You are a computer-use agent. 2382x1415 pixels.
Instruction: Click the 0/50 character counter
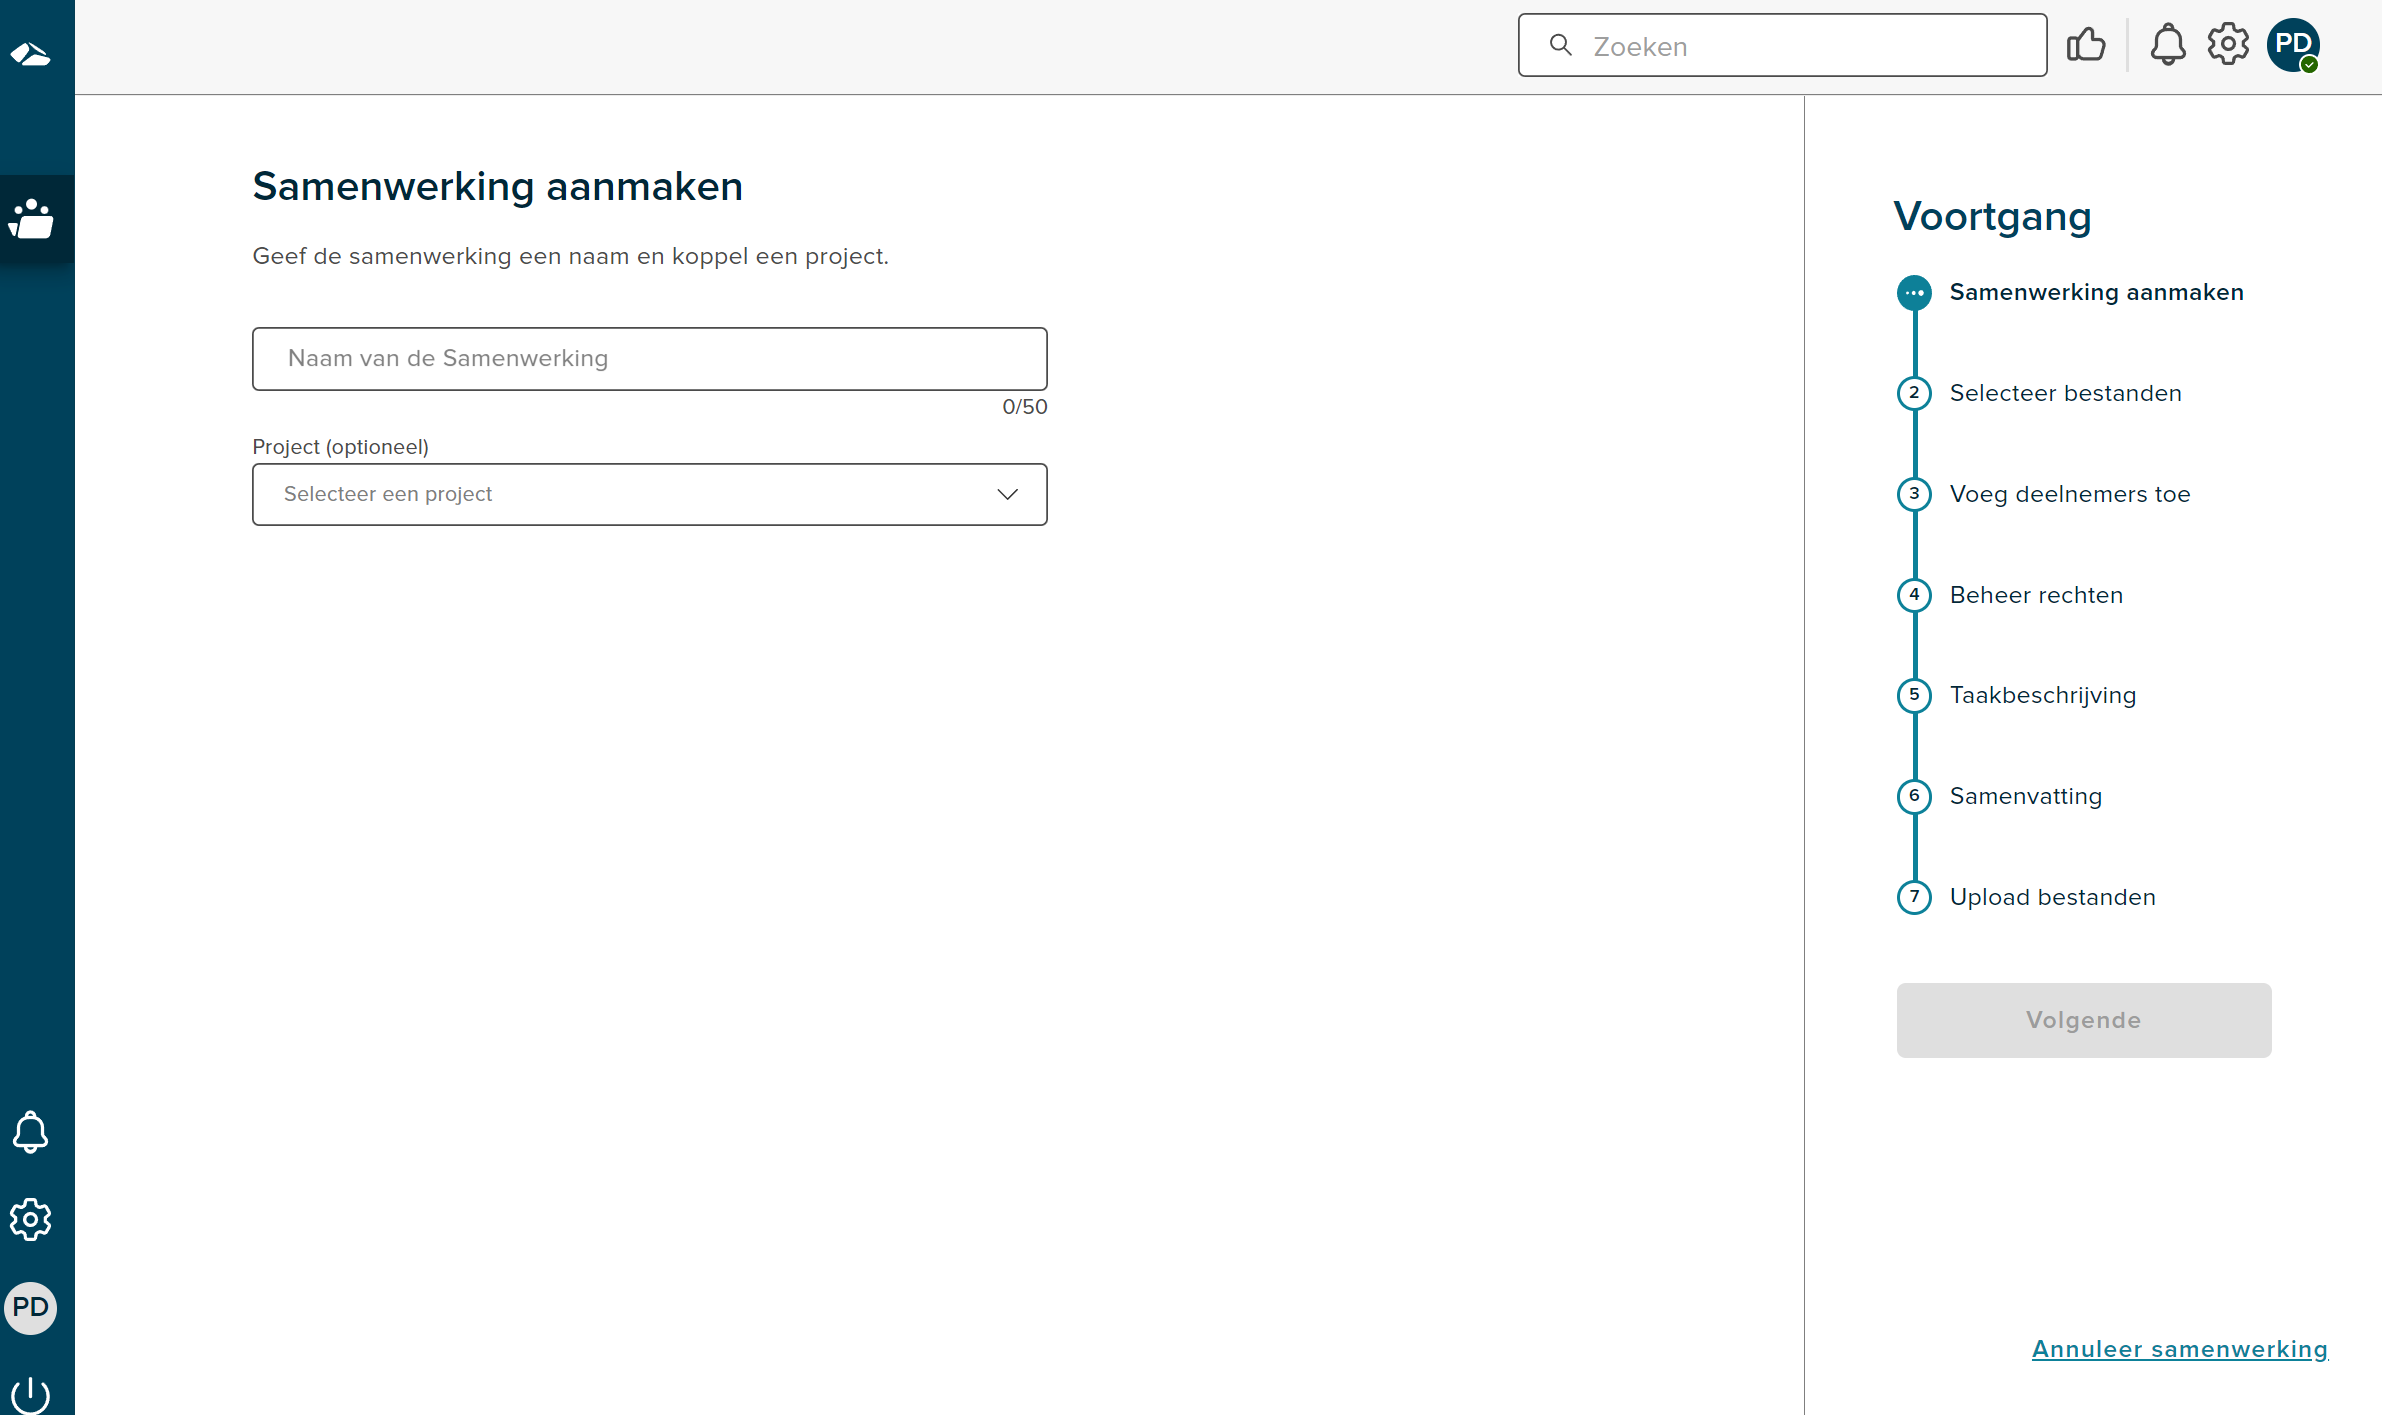coord(1025,407)
